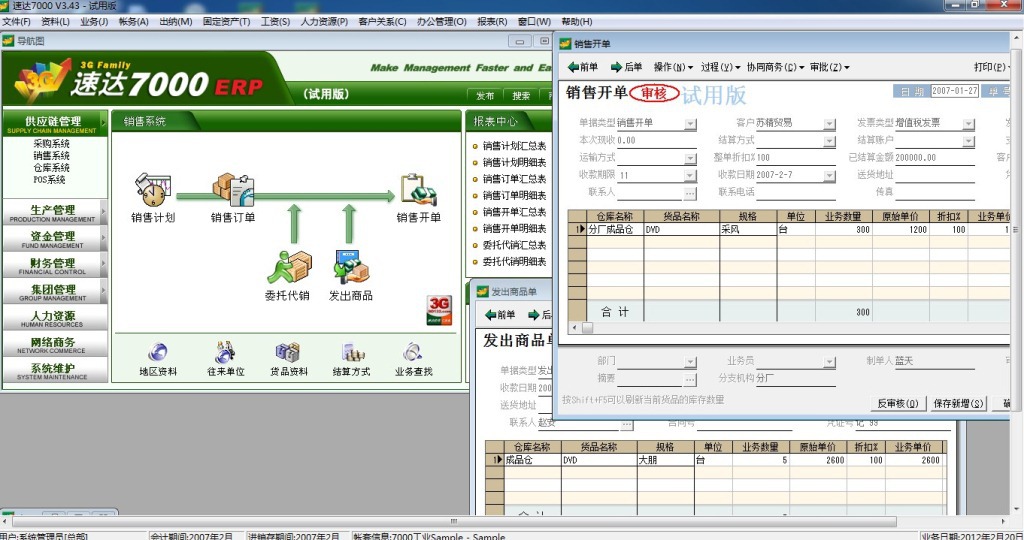Open the 报表(R) menu
The width and height of the screenshot is (1024, 540).
492,22
